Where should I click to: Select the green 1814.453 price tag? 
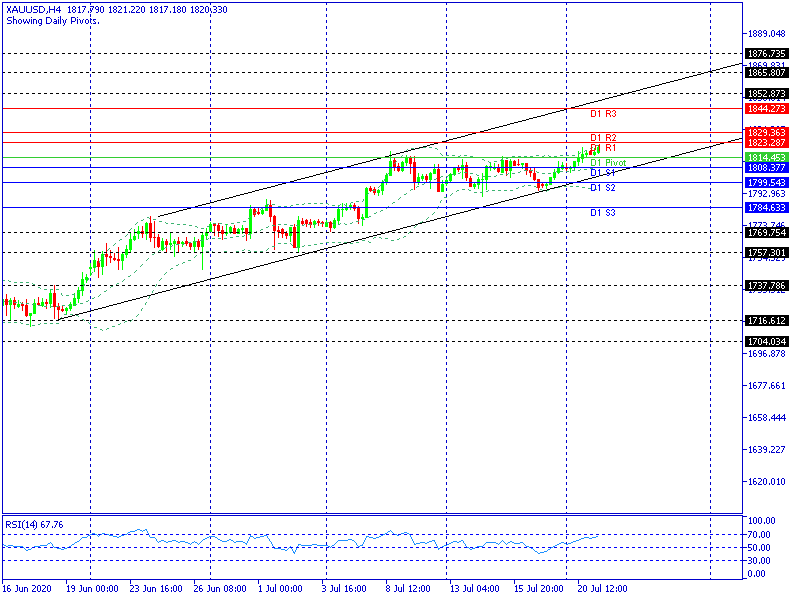[767, 158]
